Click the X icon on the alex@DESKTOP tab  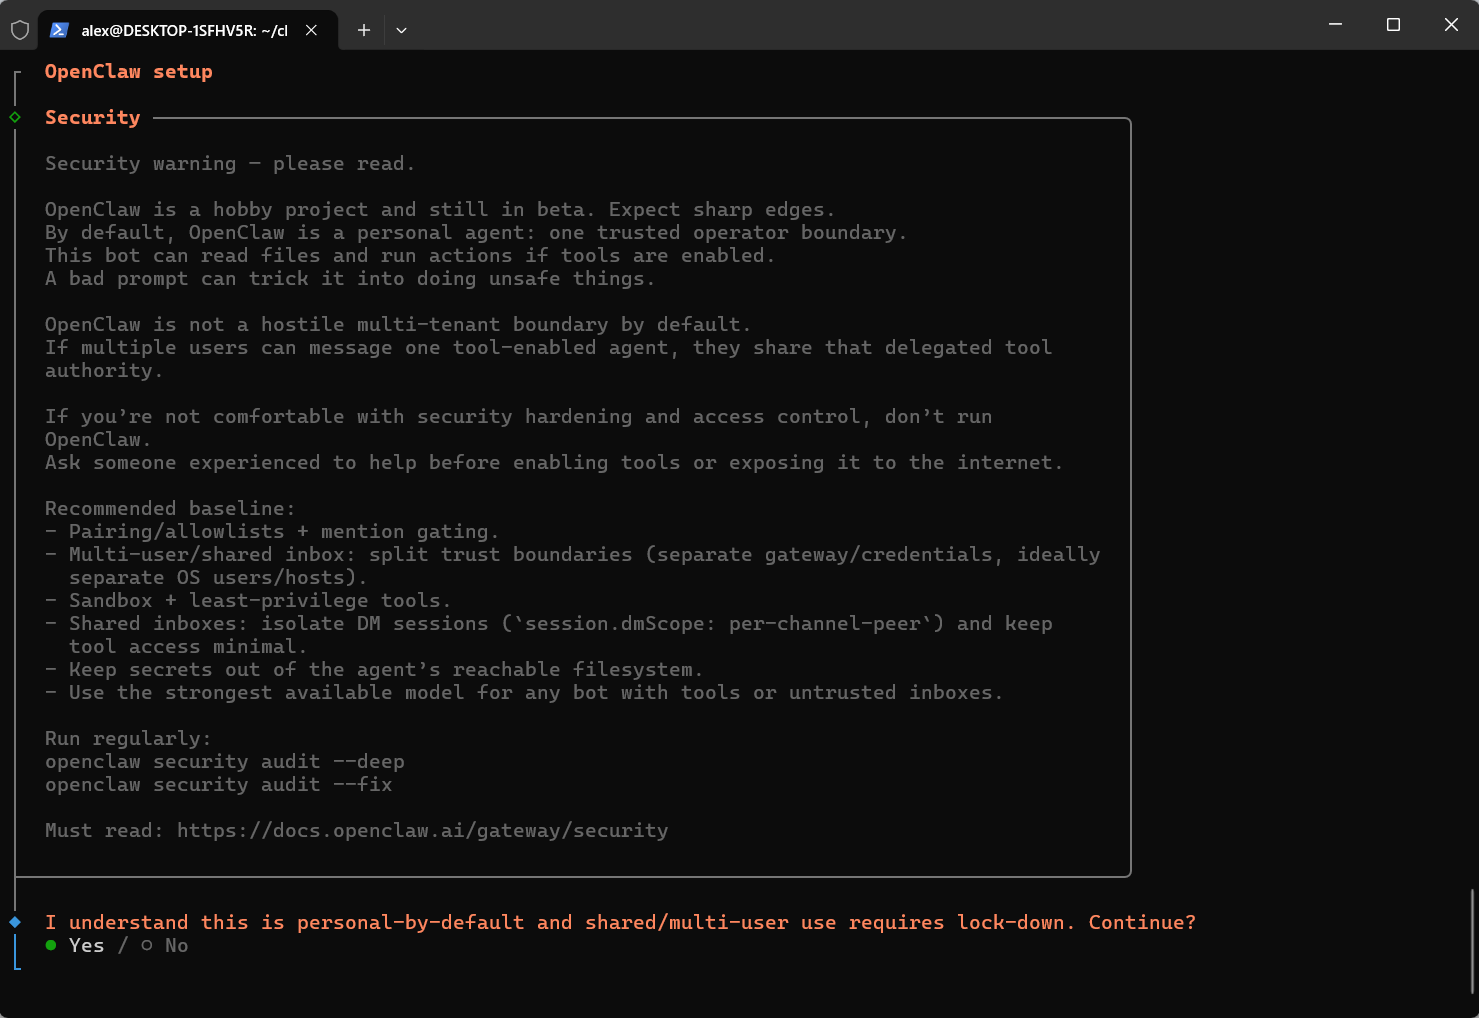[x=310, y=30]
